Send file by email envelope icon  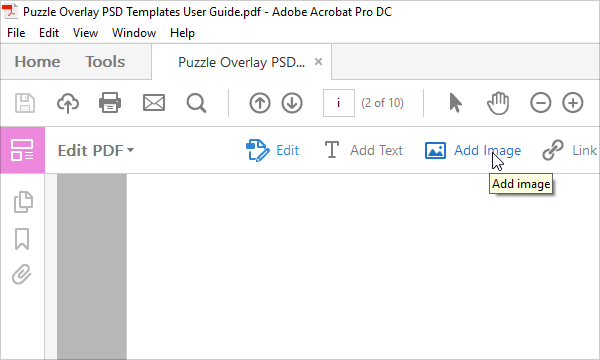[x=154, y=103]
